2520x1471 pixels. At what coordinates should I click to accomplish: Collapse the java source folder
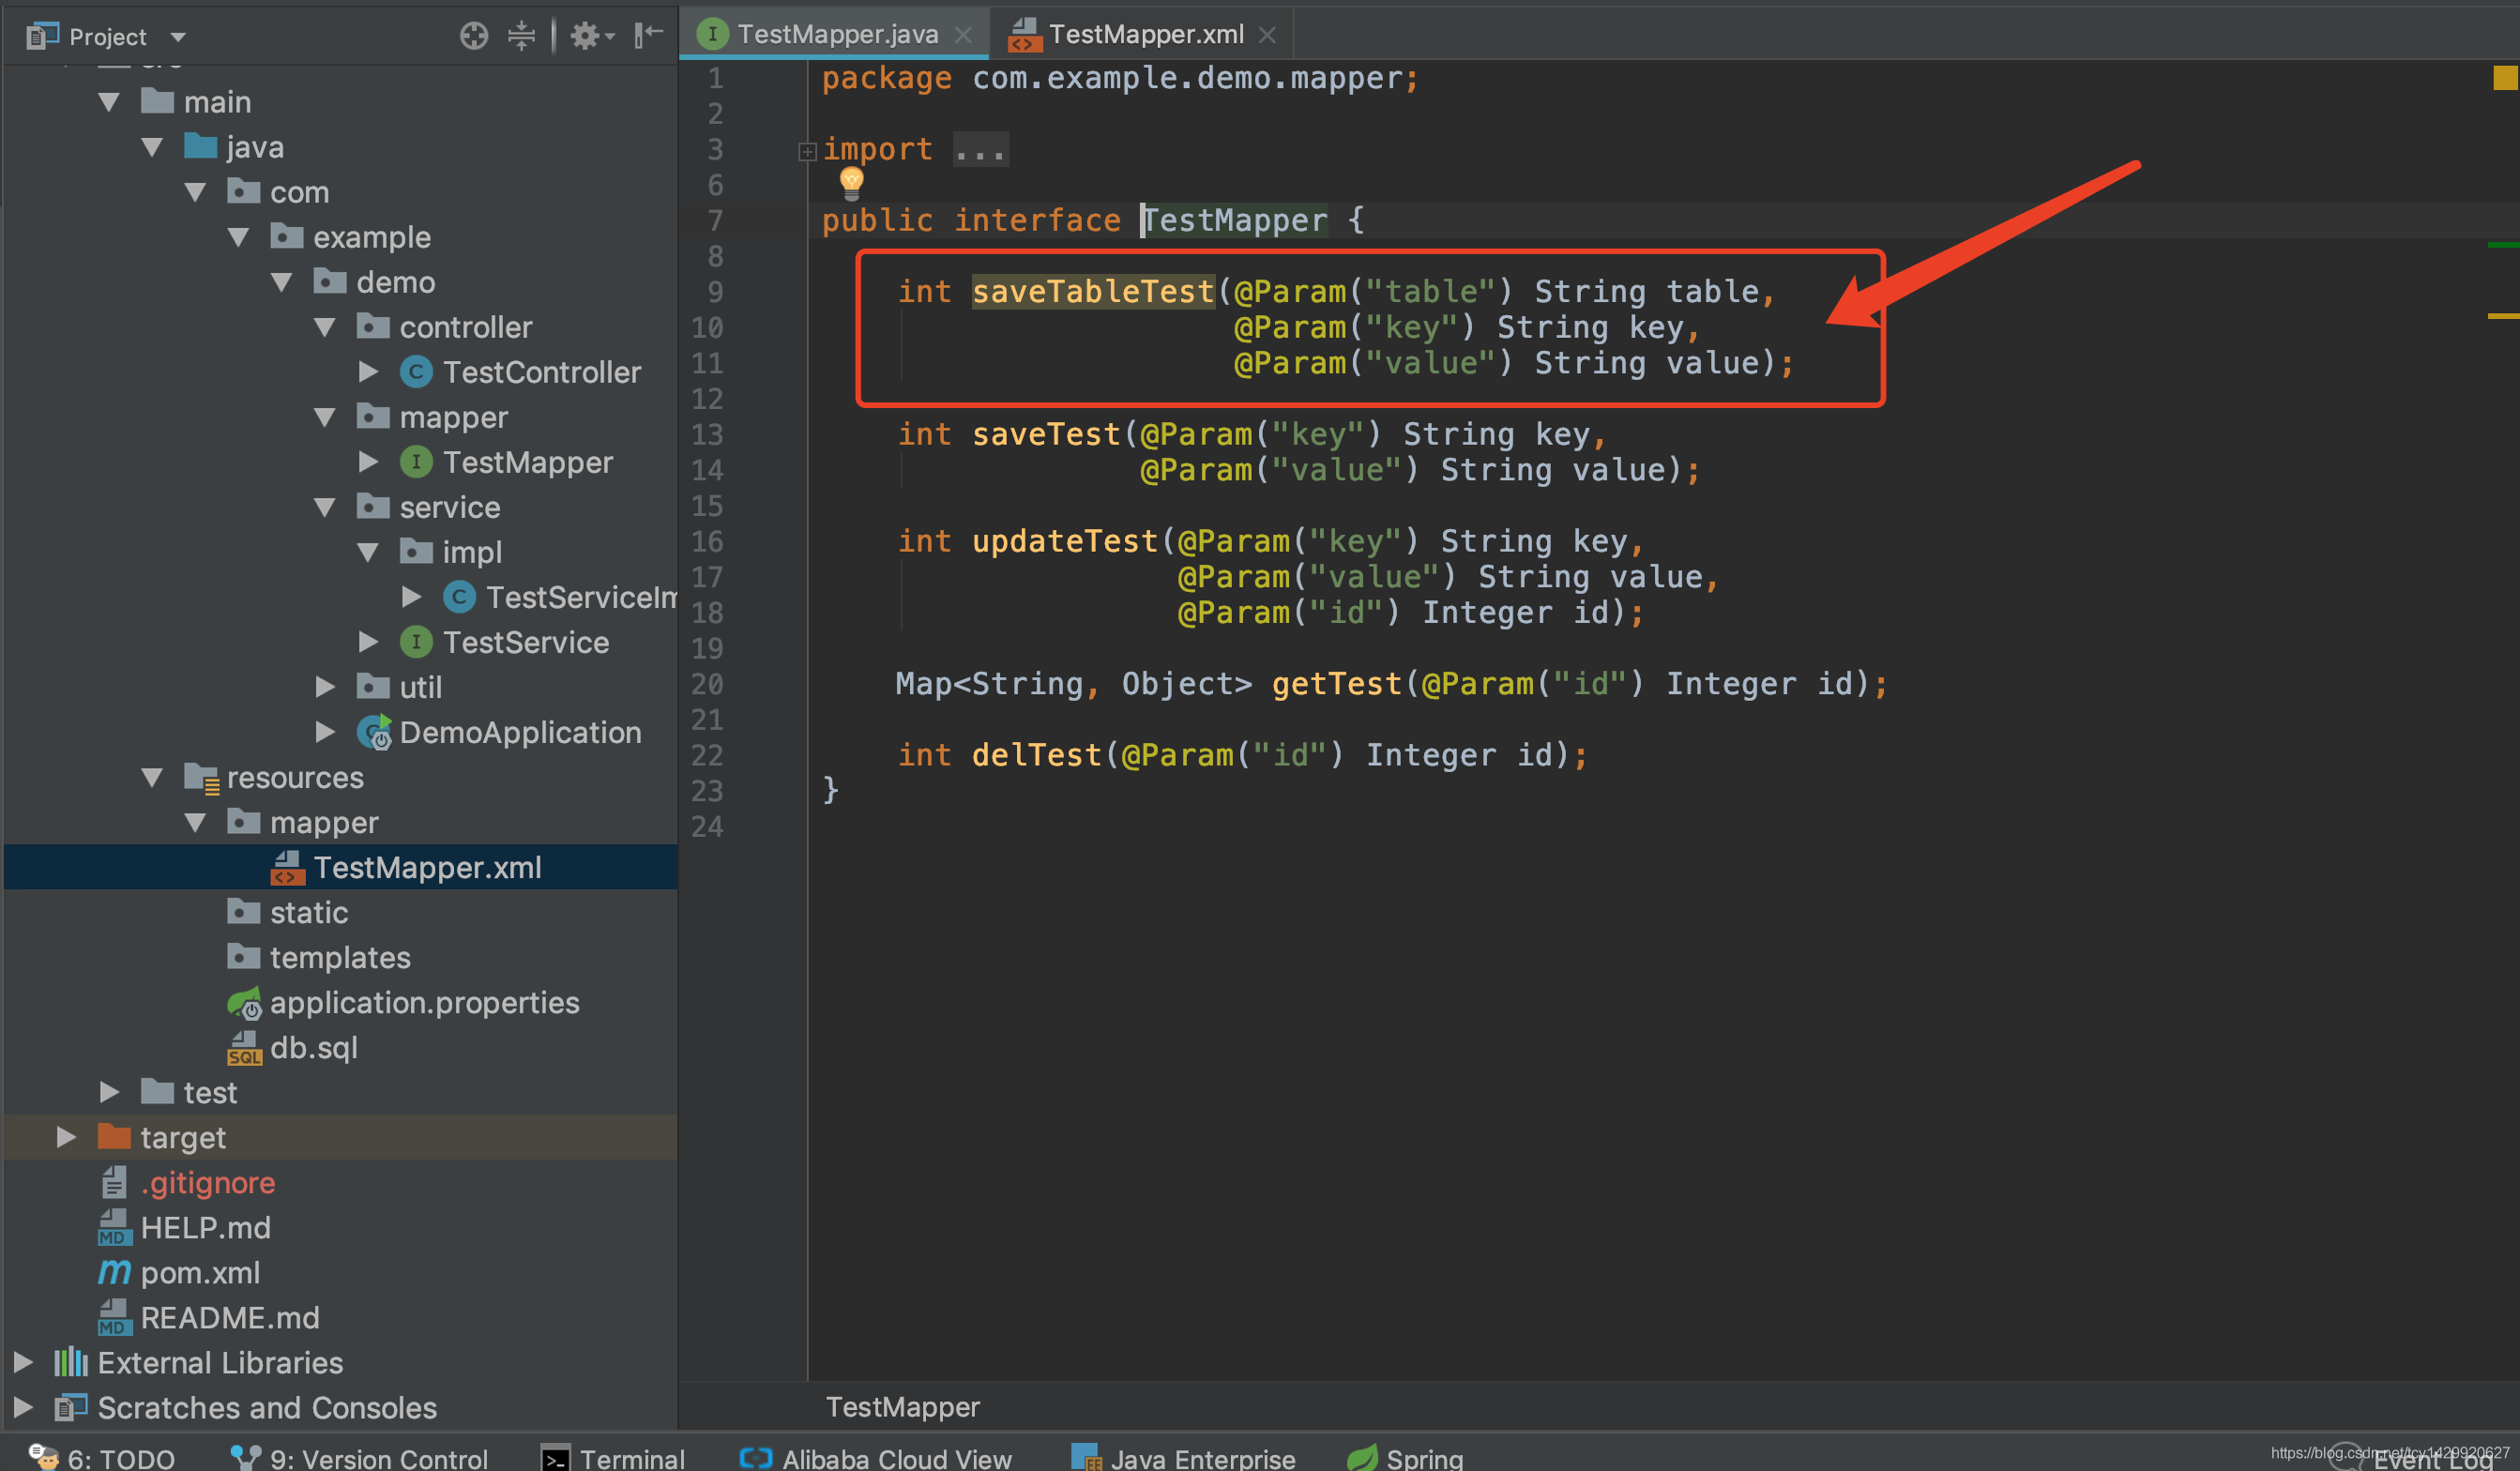[x=152, y=147]
